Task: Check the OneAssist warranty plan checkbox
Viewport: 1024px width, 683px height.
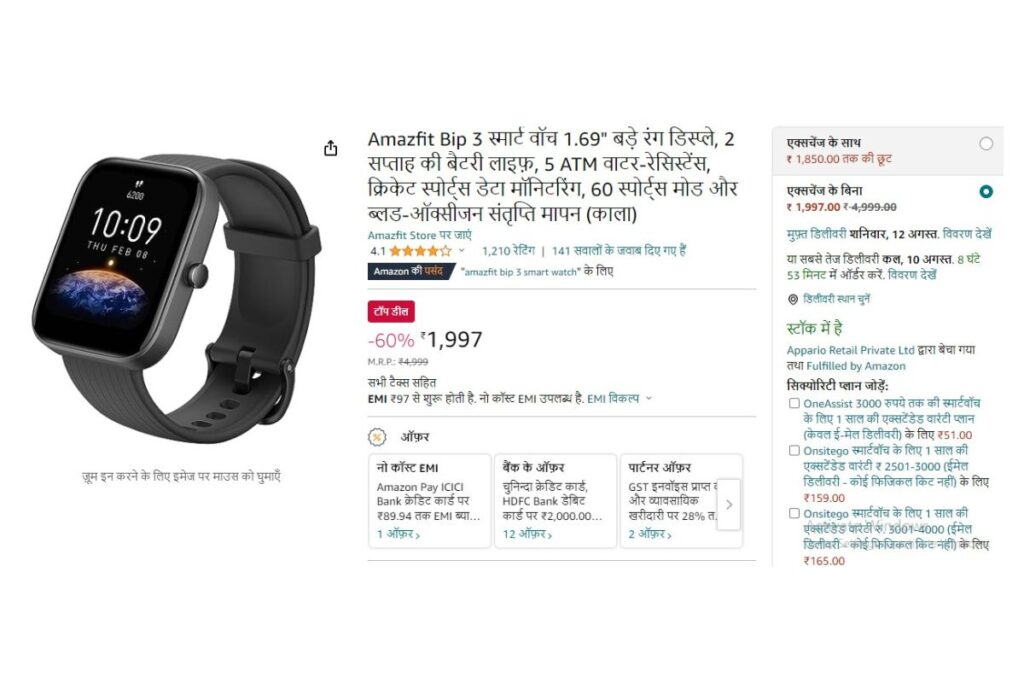Action: (794, 404)
